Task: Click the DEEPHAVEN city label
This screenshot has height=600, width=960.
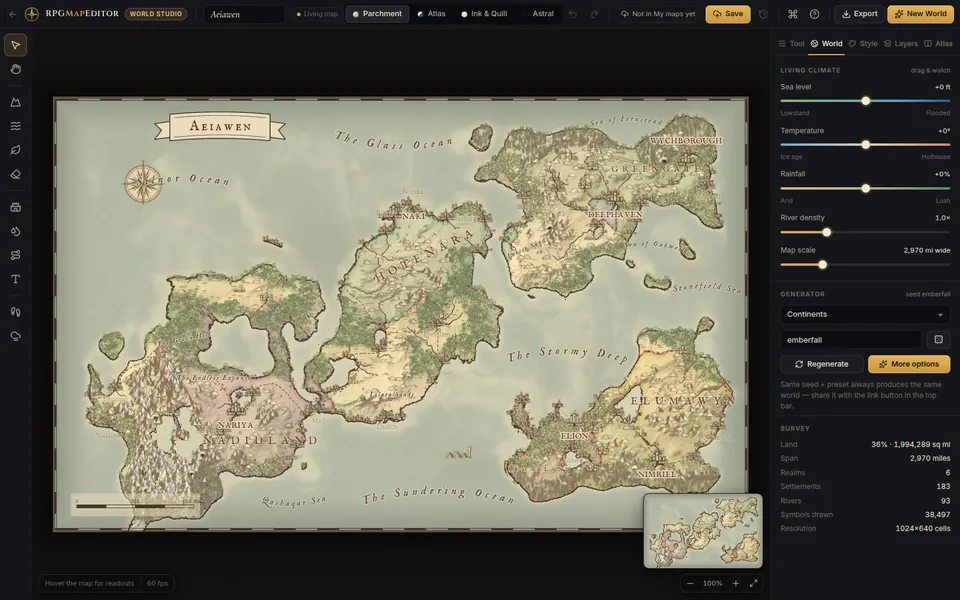Action: [615, 215]
